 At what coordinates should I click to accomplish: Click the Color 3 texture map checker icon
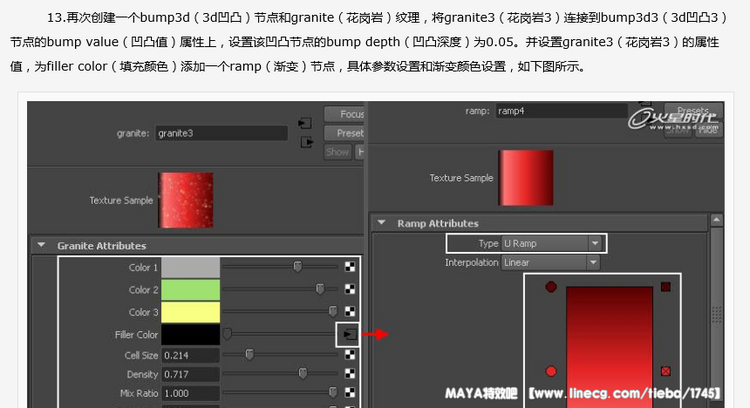point(350,312)
